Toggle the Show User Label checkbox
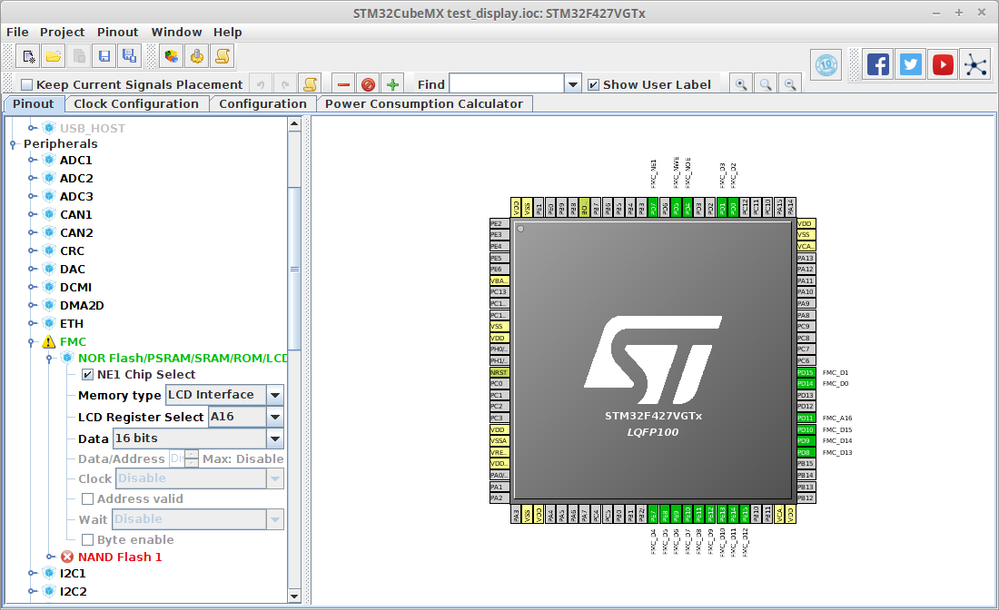This screenshot has height=610, width=999. 593,85
